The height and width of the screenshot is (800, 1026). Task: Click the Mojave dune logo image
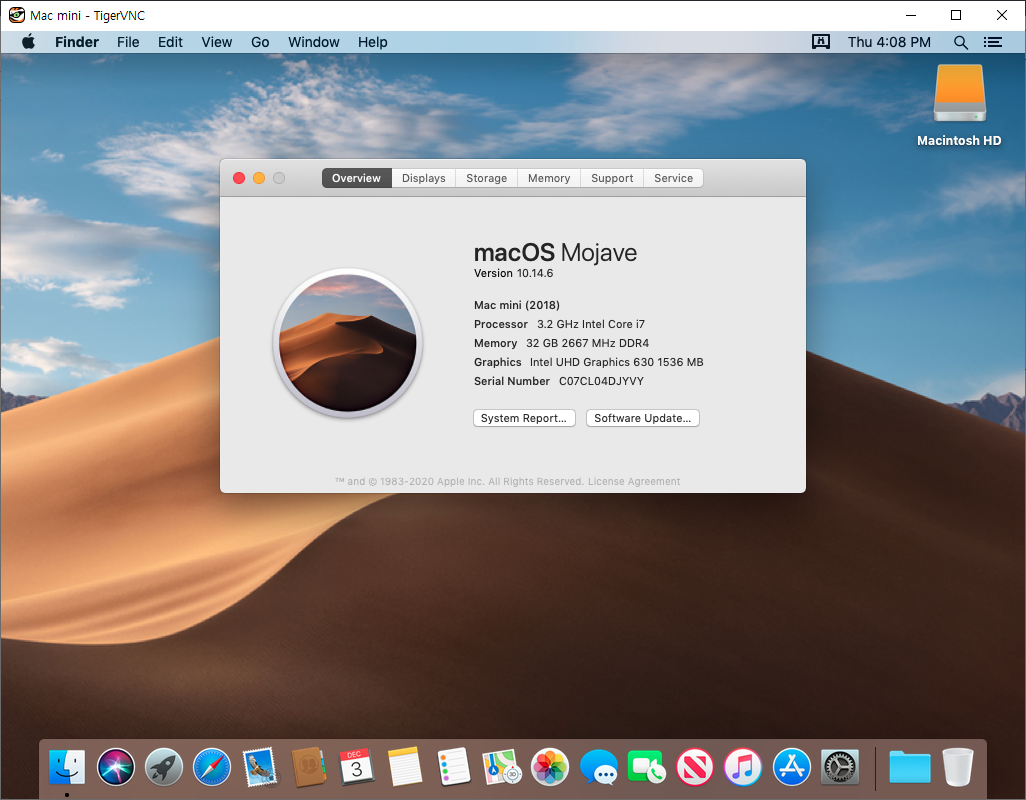point(347,343)
